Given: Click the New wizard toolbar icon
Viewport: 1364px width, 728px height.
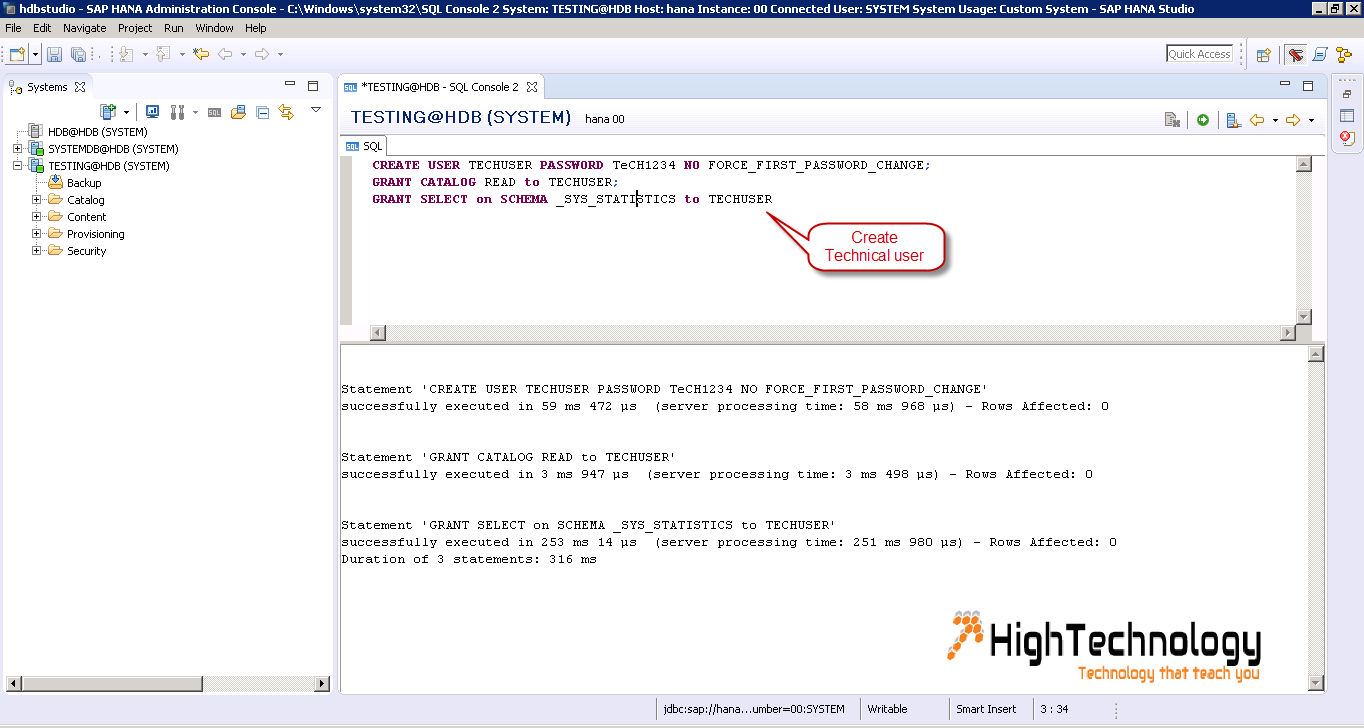Looking at the screenshot, I should [18, 54].
